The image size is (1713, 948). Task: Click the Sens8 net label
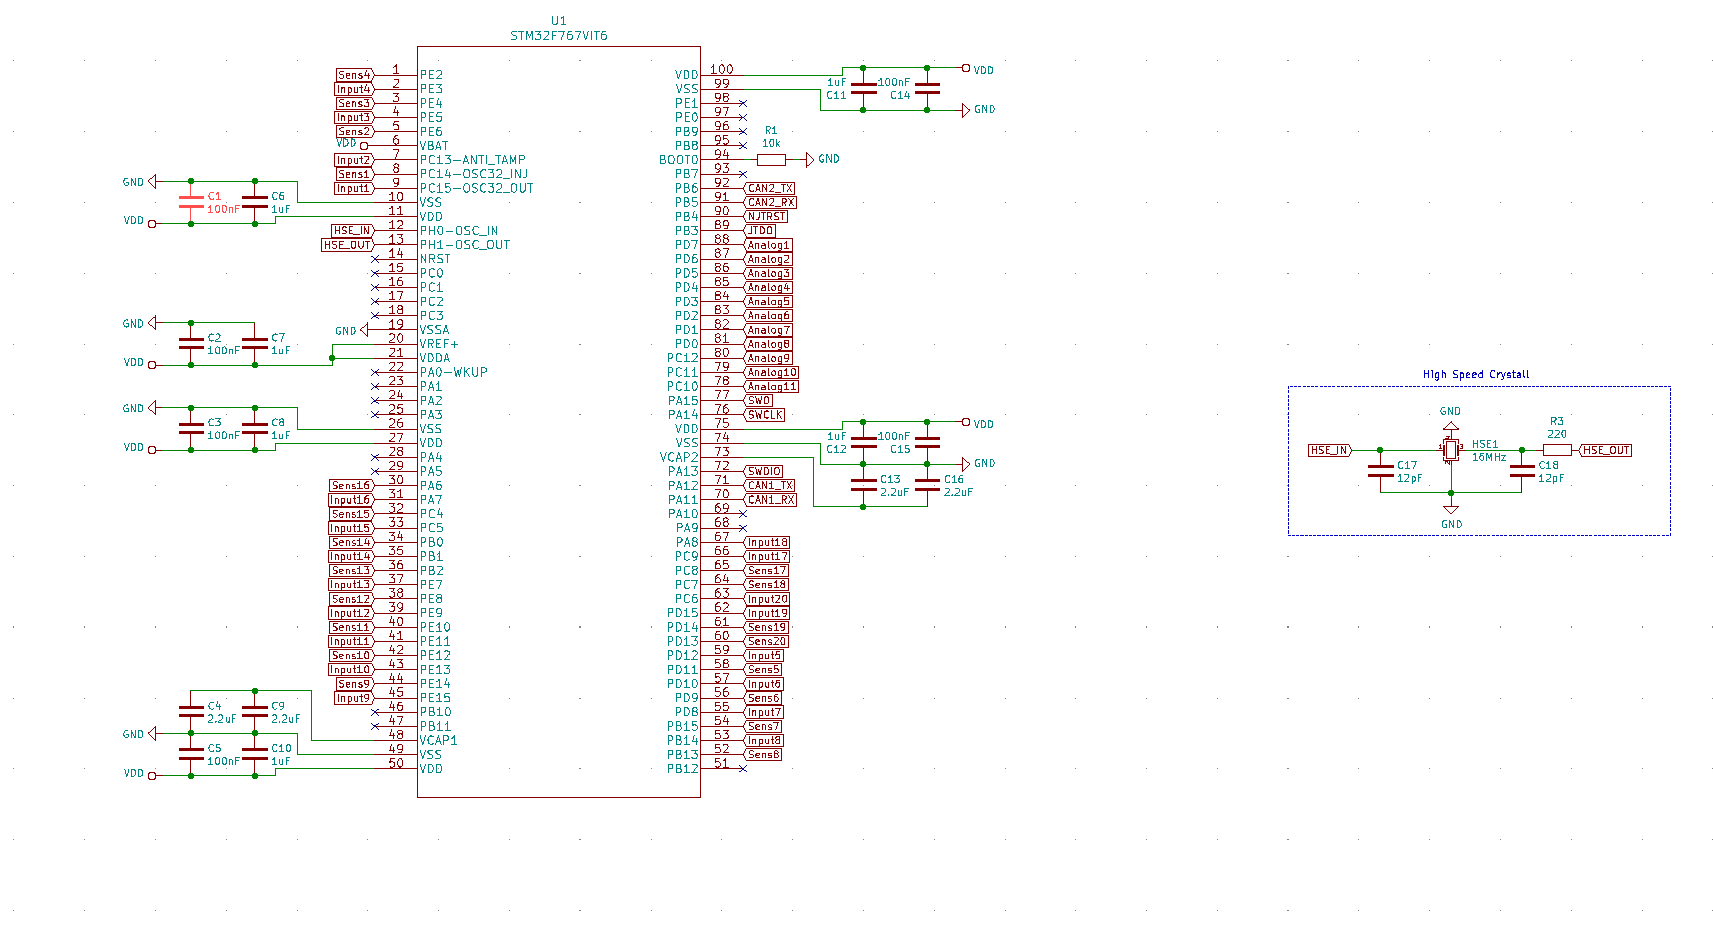coord(763,754)
